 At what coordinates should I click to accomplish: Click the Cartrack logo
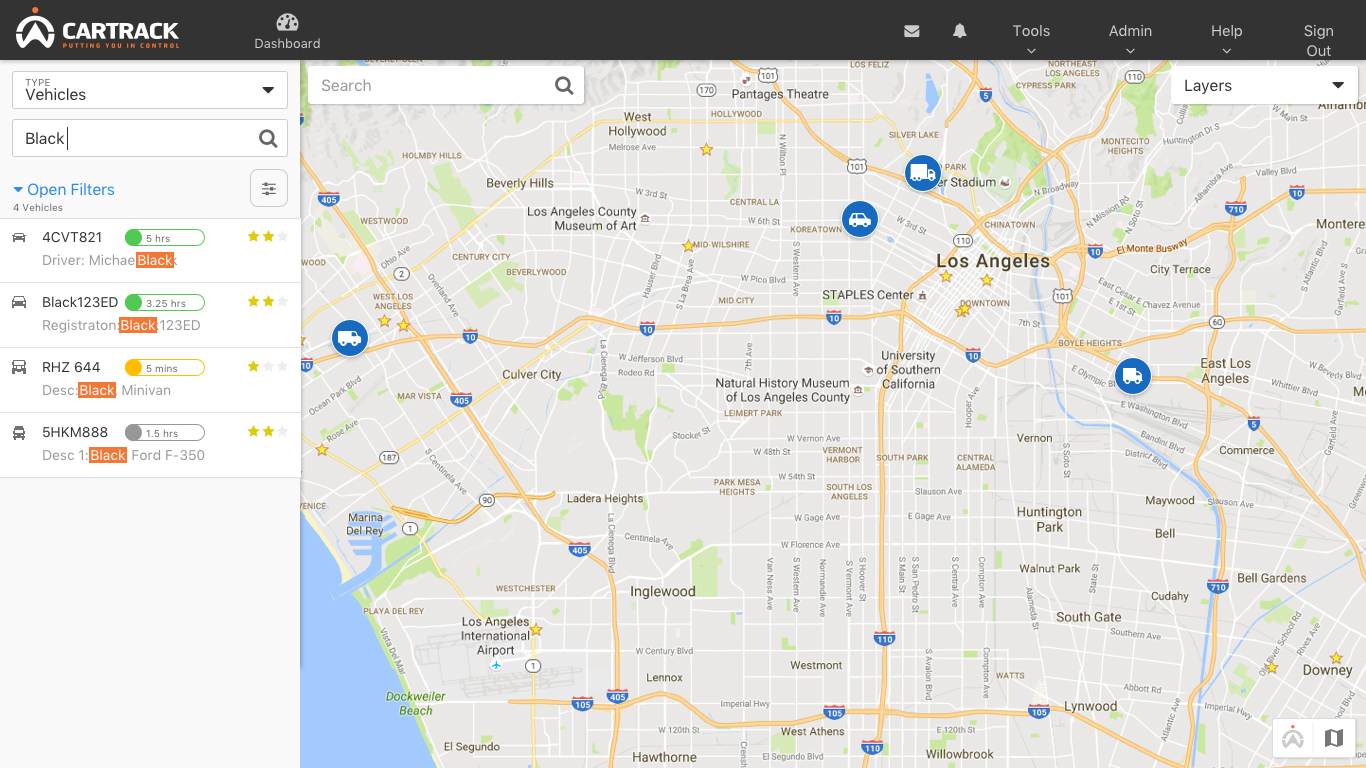pos(98,29)
